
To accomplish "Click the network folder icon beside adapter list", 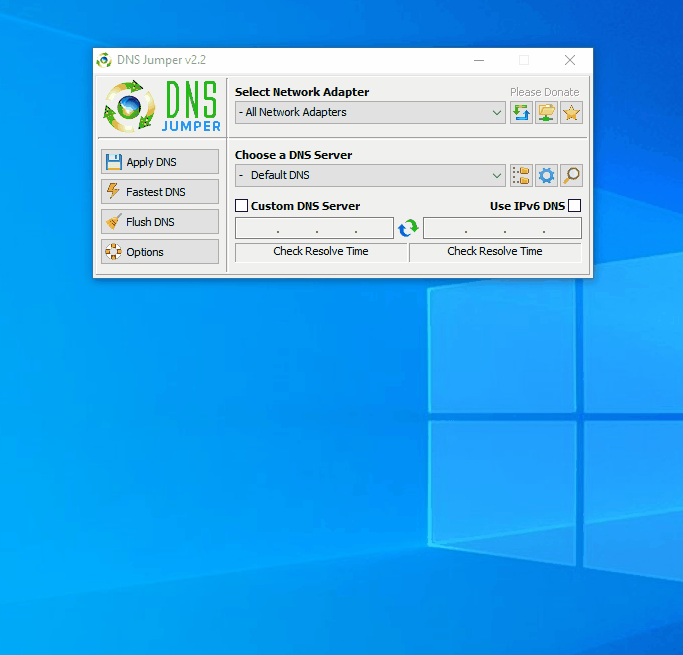I will (x=546, y=113).
